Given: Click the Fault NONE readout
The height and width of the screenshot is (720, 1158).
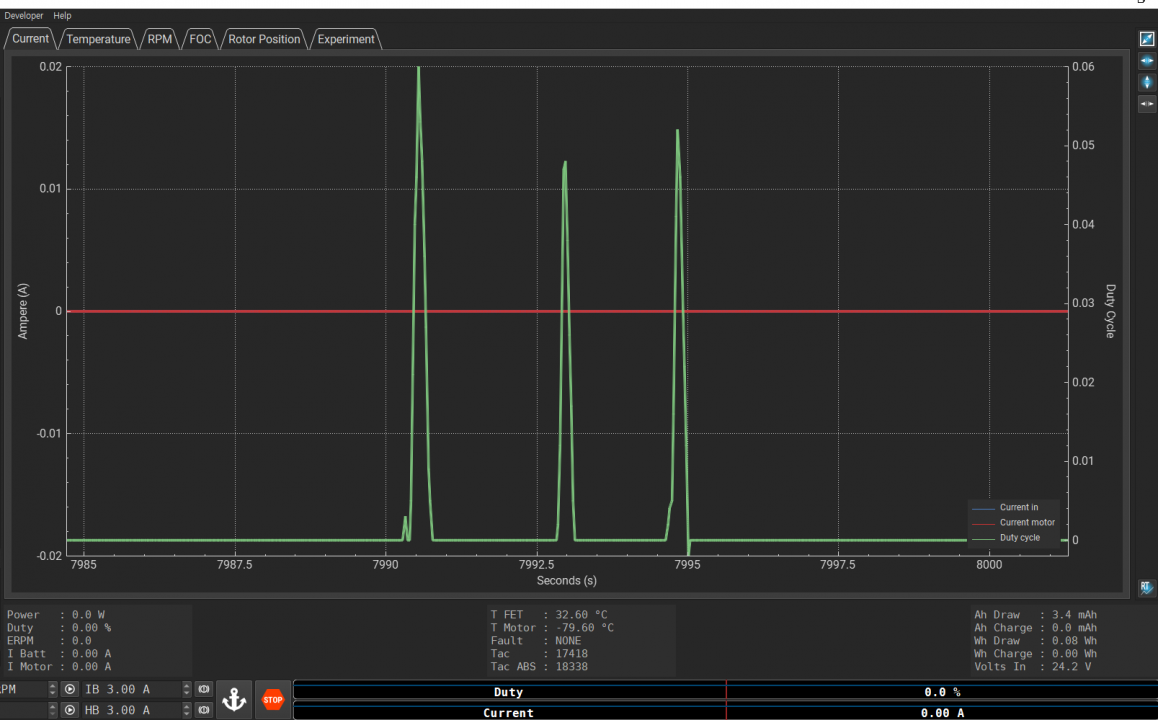Looking at the screenshot, I should [536, 640].
